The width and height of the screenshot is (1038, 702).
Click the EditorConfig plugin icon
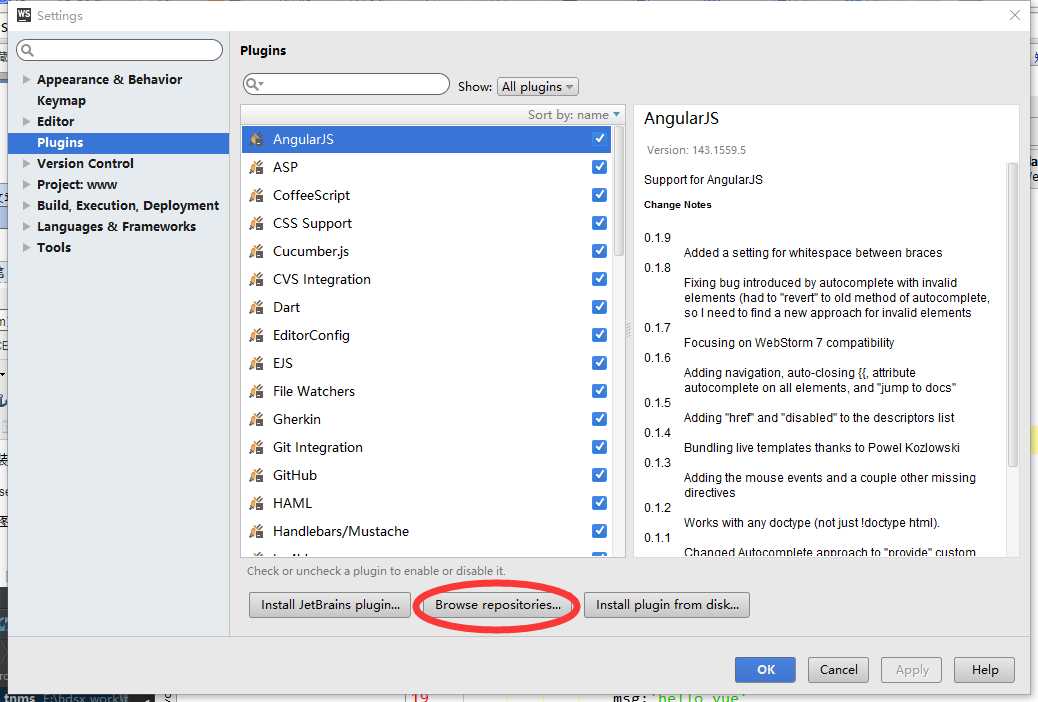[x=256, y=335]
